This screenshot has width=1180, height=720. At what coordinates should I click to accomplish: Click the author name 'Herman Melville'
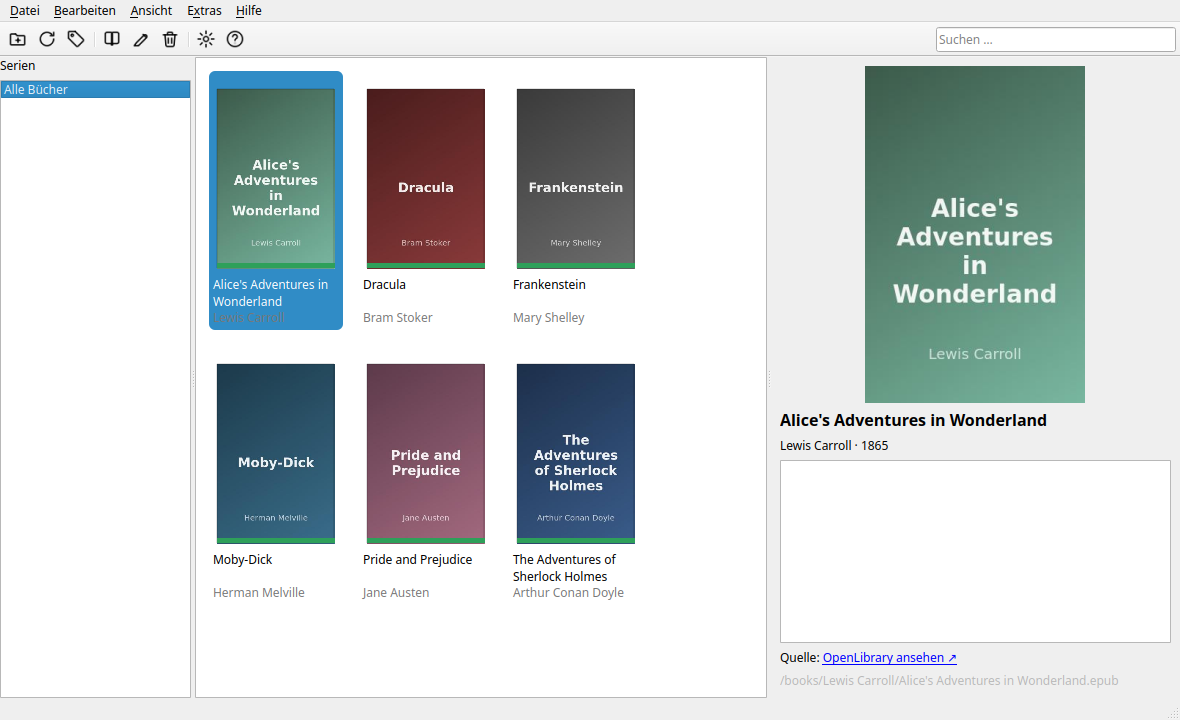pos(259,593)
